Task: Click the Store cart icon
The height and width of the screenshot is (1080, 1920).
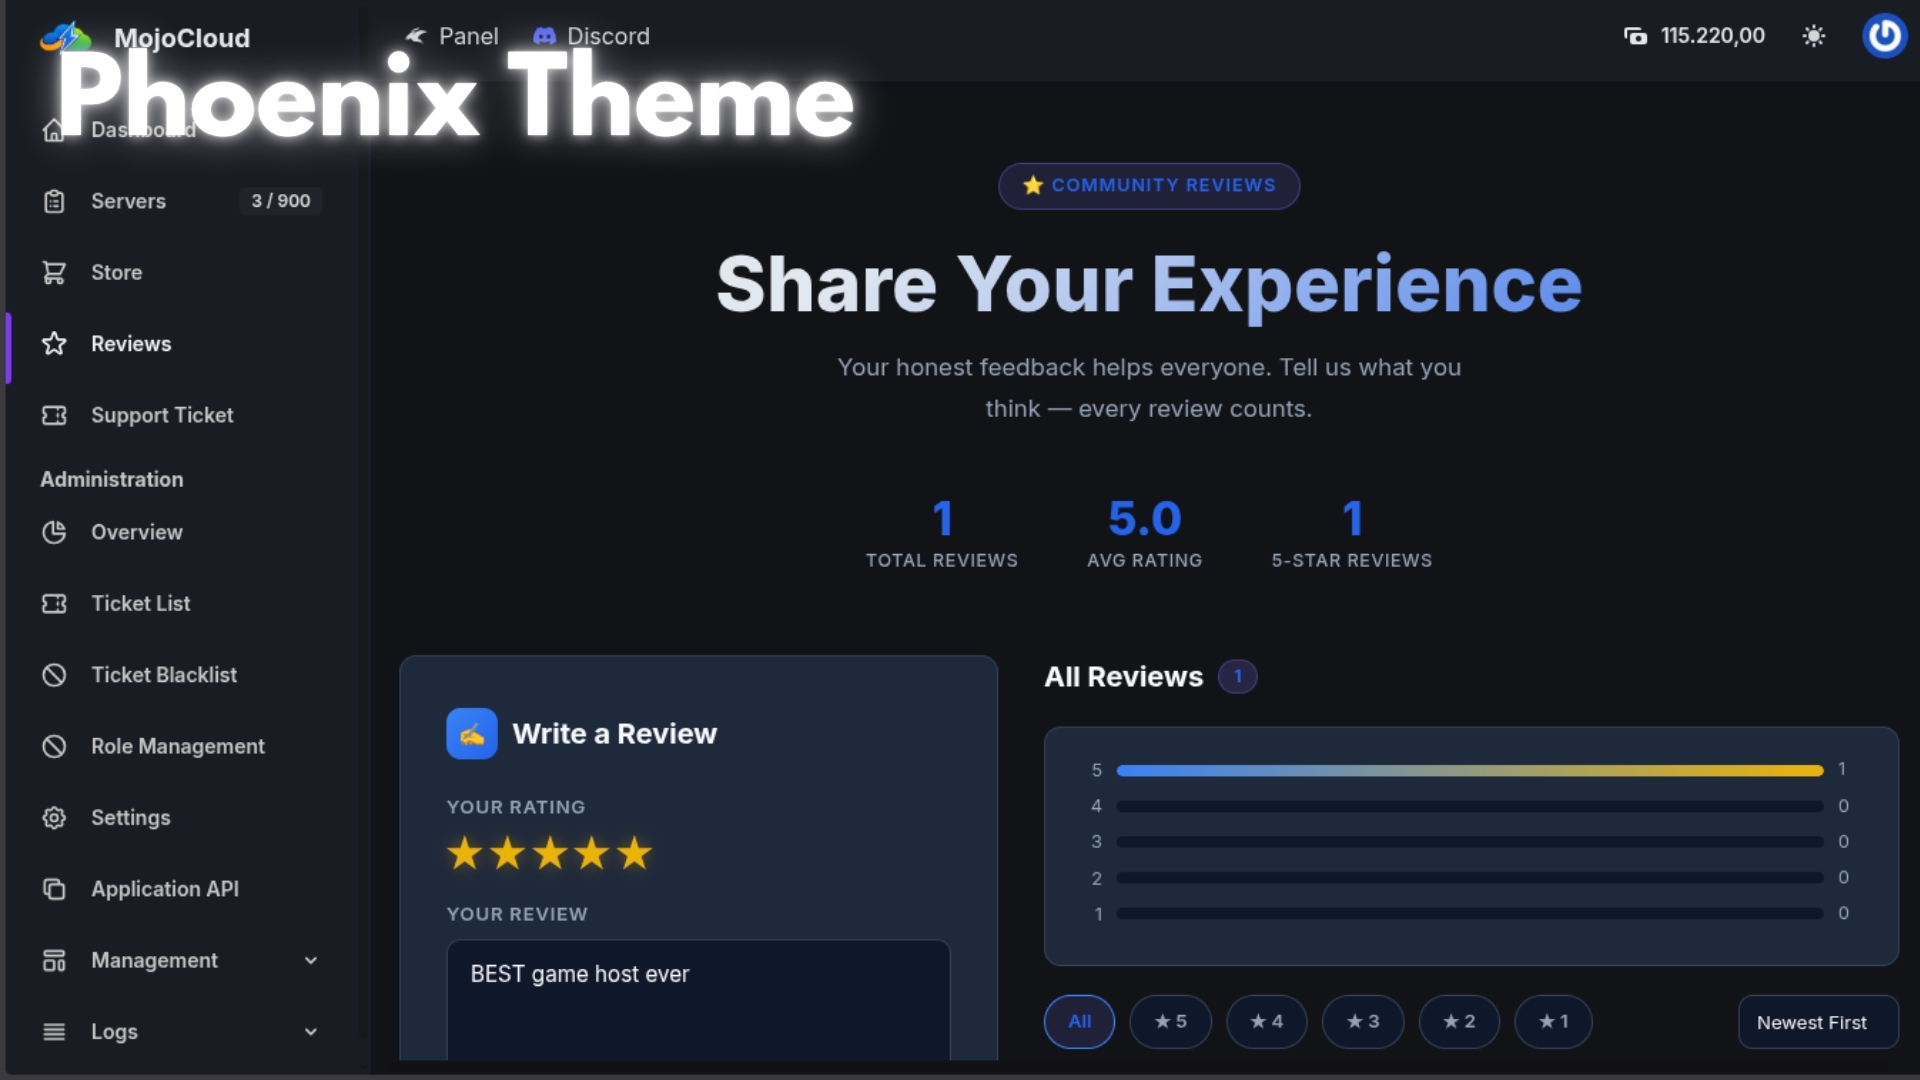Action: (x=54, y=272)
